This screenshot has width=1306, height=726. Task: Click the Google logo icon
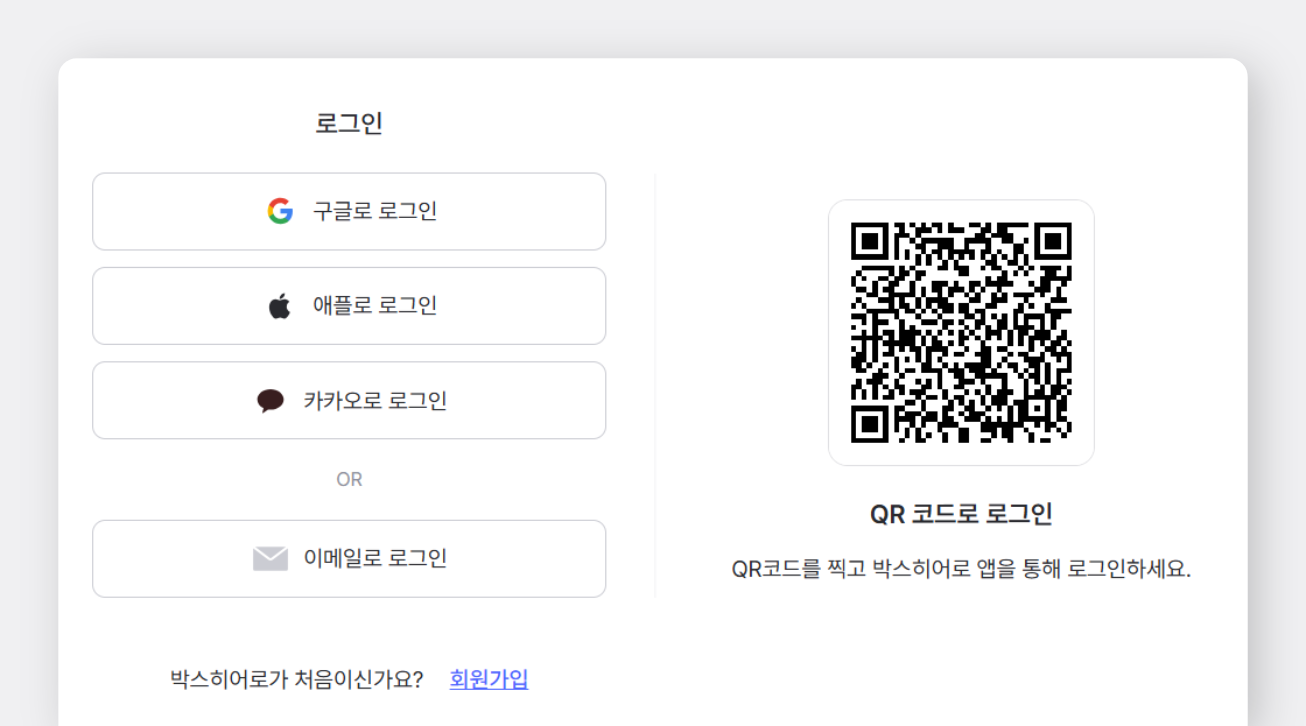tap(280, 211)
